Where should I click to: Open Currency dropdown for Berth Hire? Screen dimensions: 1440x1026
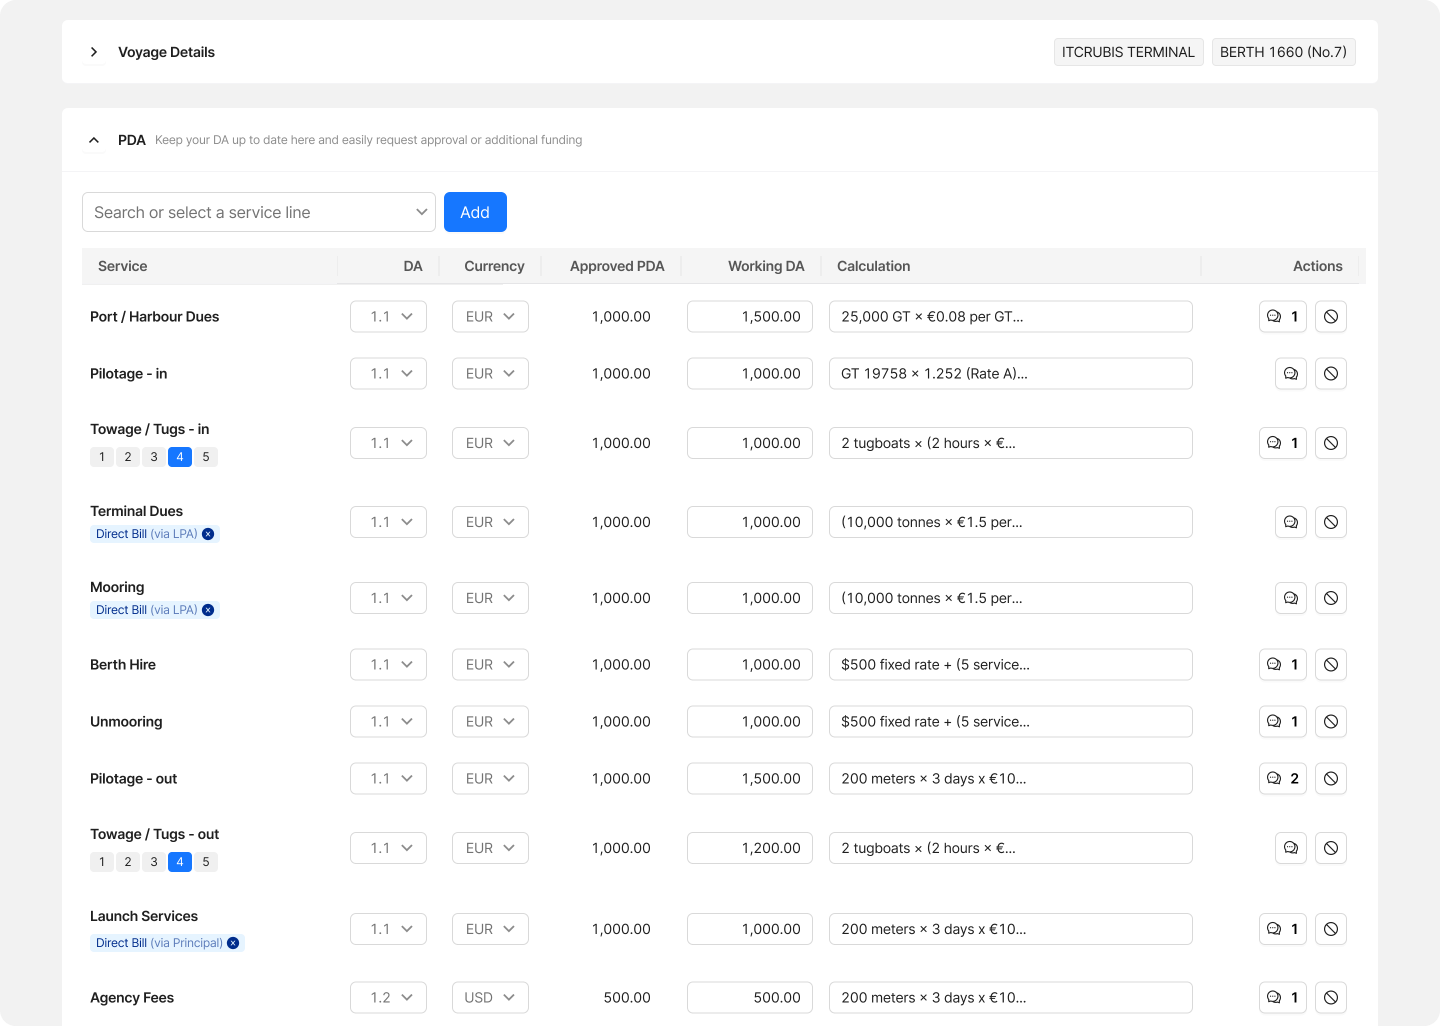[x=490, y=665]
